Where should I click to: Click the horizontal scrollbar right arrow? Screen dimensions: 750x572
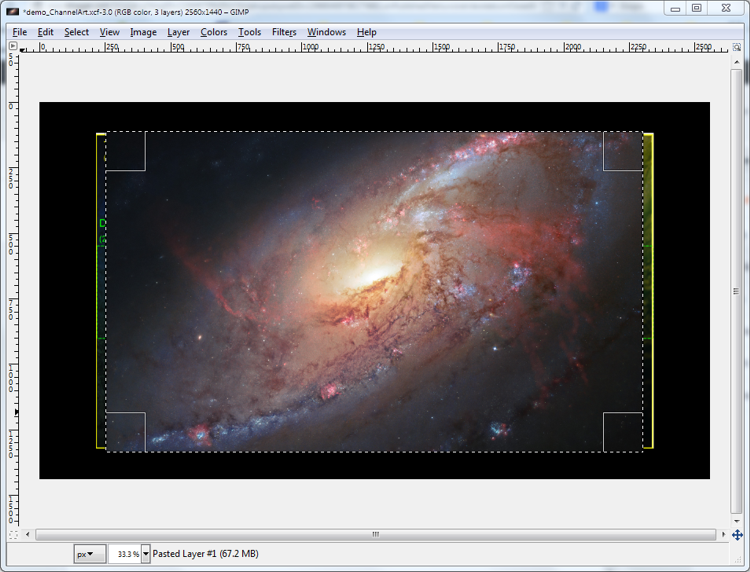click(723, 534)
